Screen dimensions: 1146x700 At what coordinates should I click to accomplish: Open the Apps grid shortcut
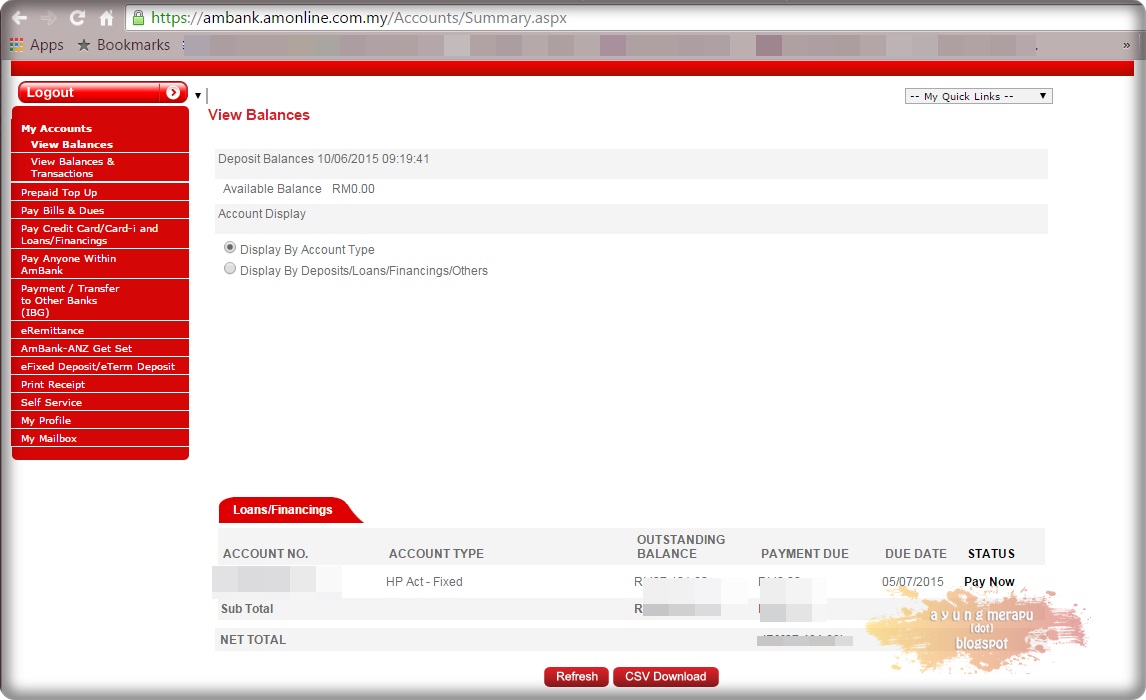coord(37,45)
